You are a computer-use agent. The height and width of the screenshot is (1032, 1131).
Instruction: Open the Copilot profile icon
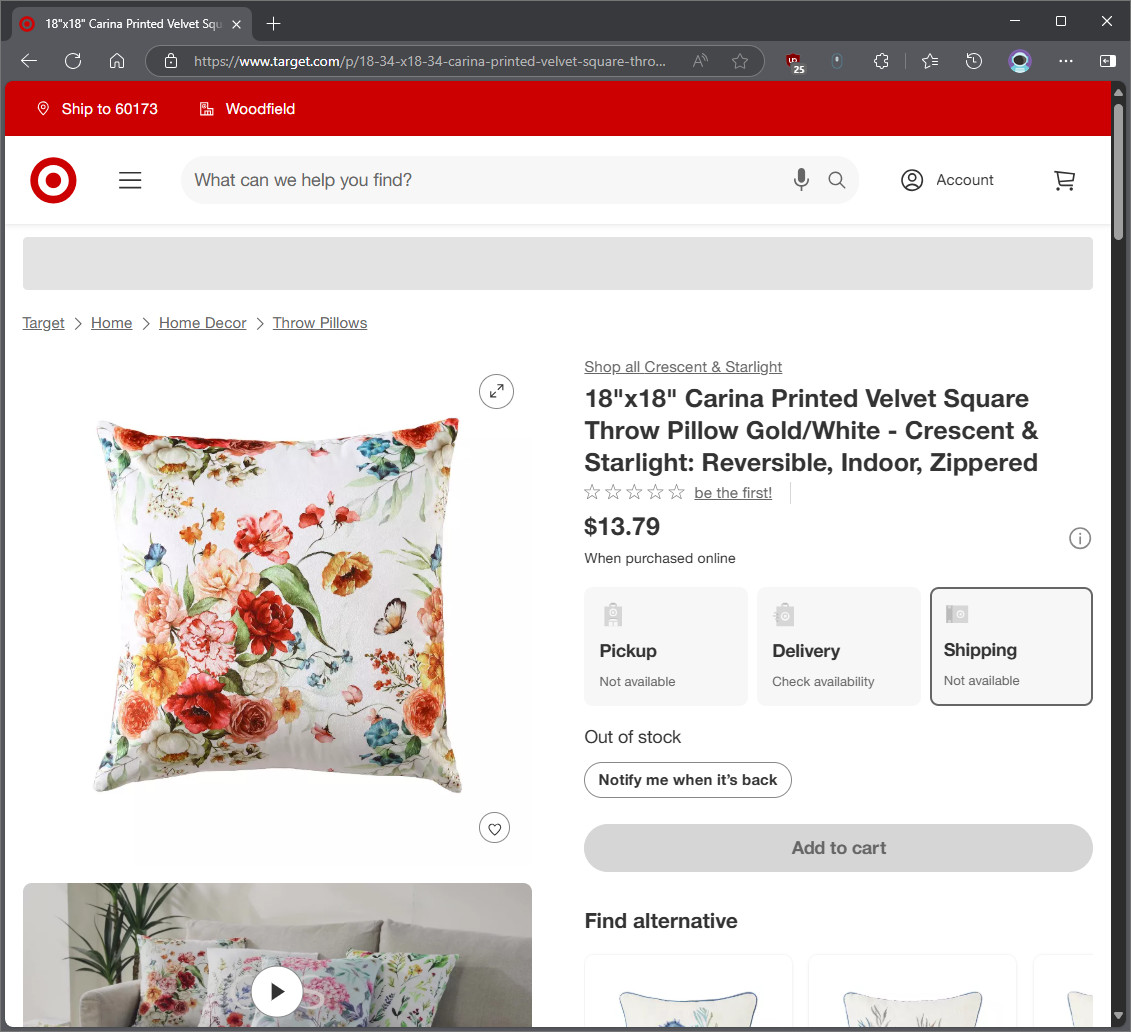click(x=1019, y=61)
